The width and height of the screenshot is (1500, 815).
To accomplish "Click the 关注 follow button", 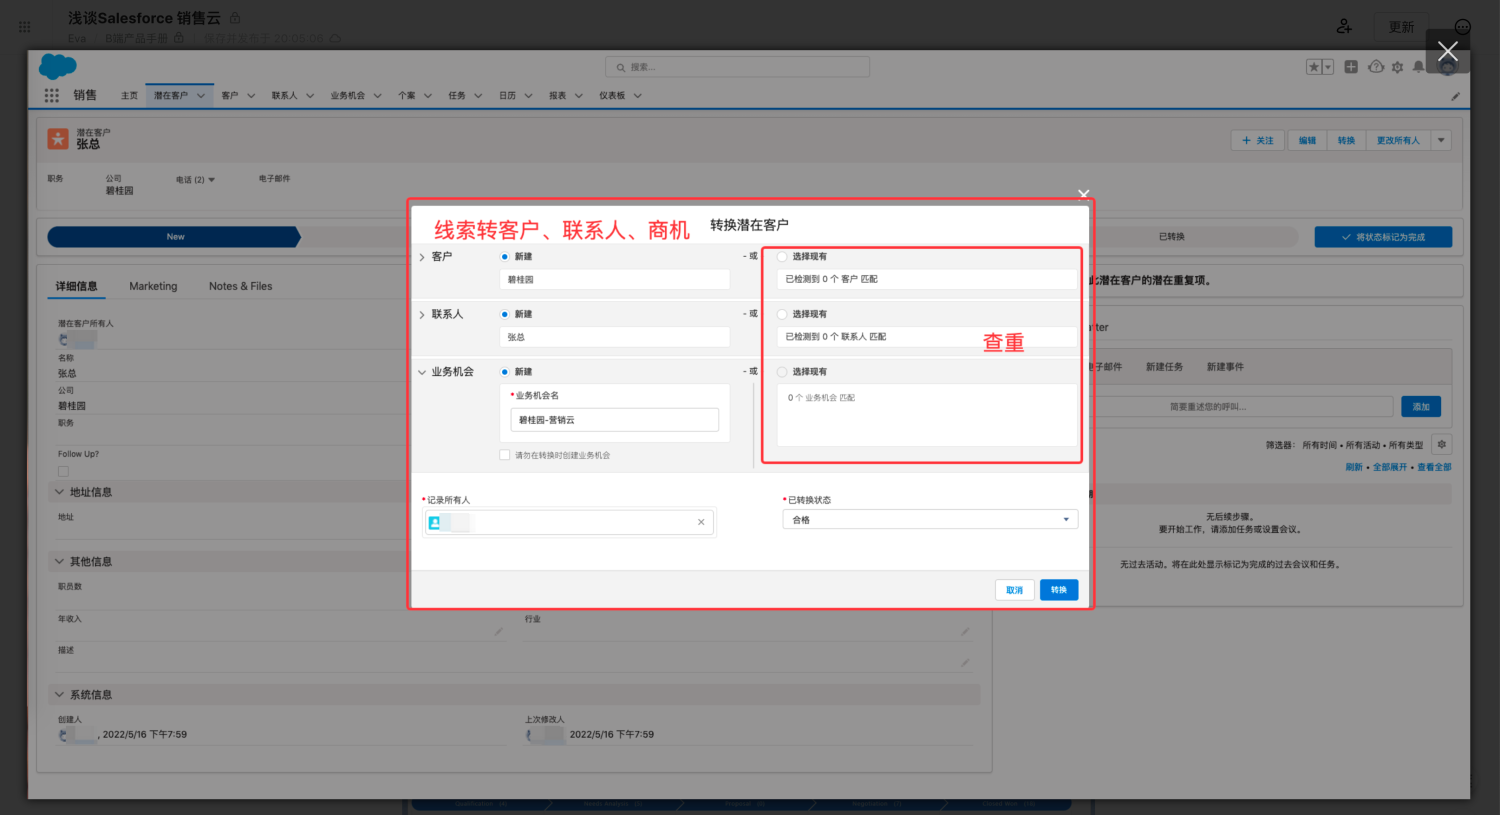I will pyautogui.click(x=1258, y=140).
